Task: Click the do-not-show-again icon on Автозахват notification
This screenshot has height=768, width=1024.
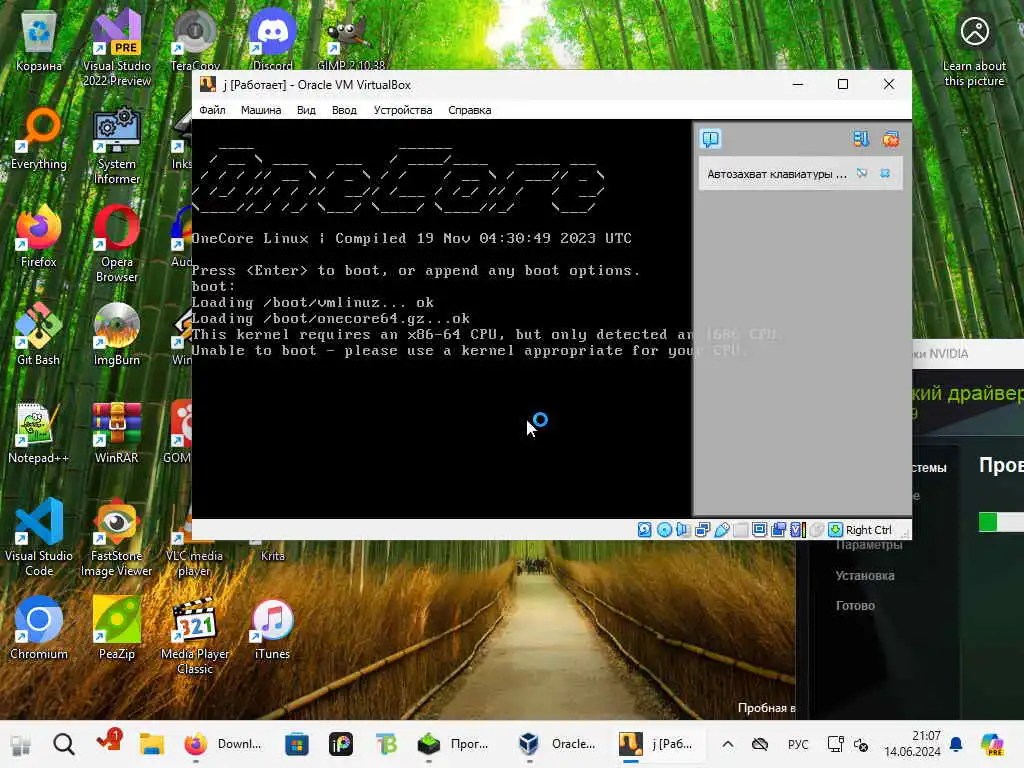Action: [862, 173]
